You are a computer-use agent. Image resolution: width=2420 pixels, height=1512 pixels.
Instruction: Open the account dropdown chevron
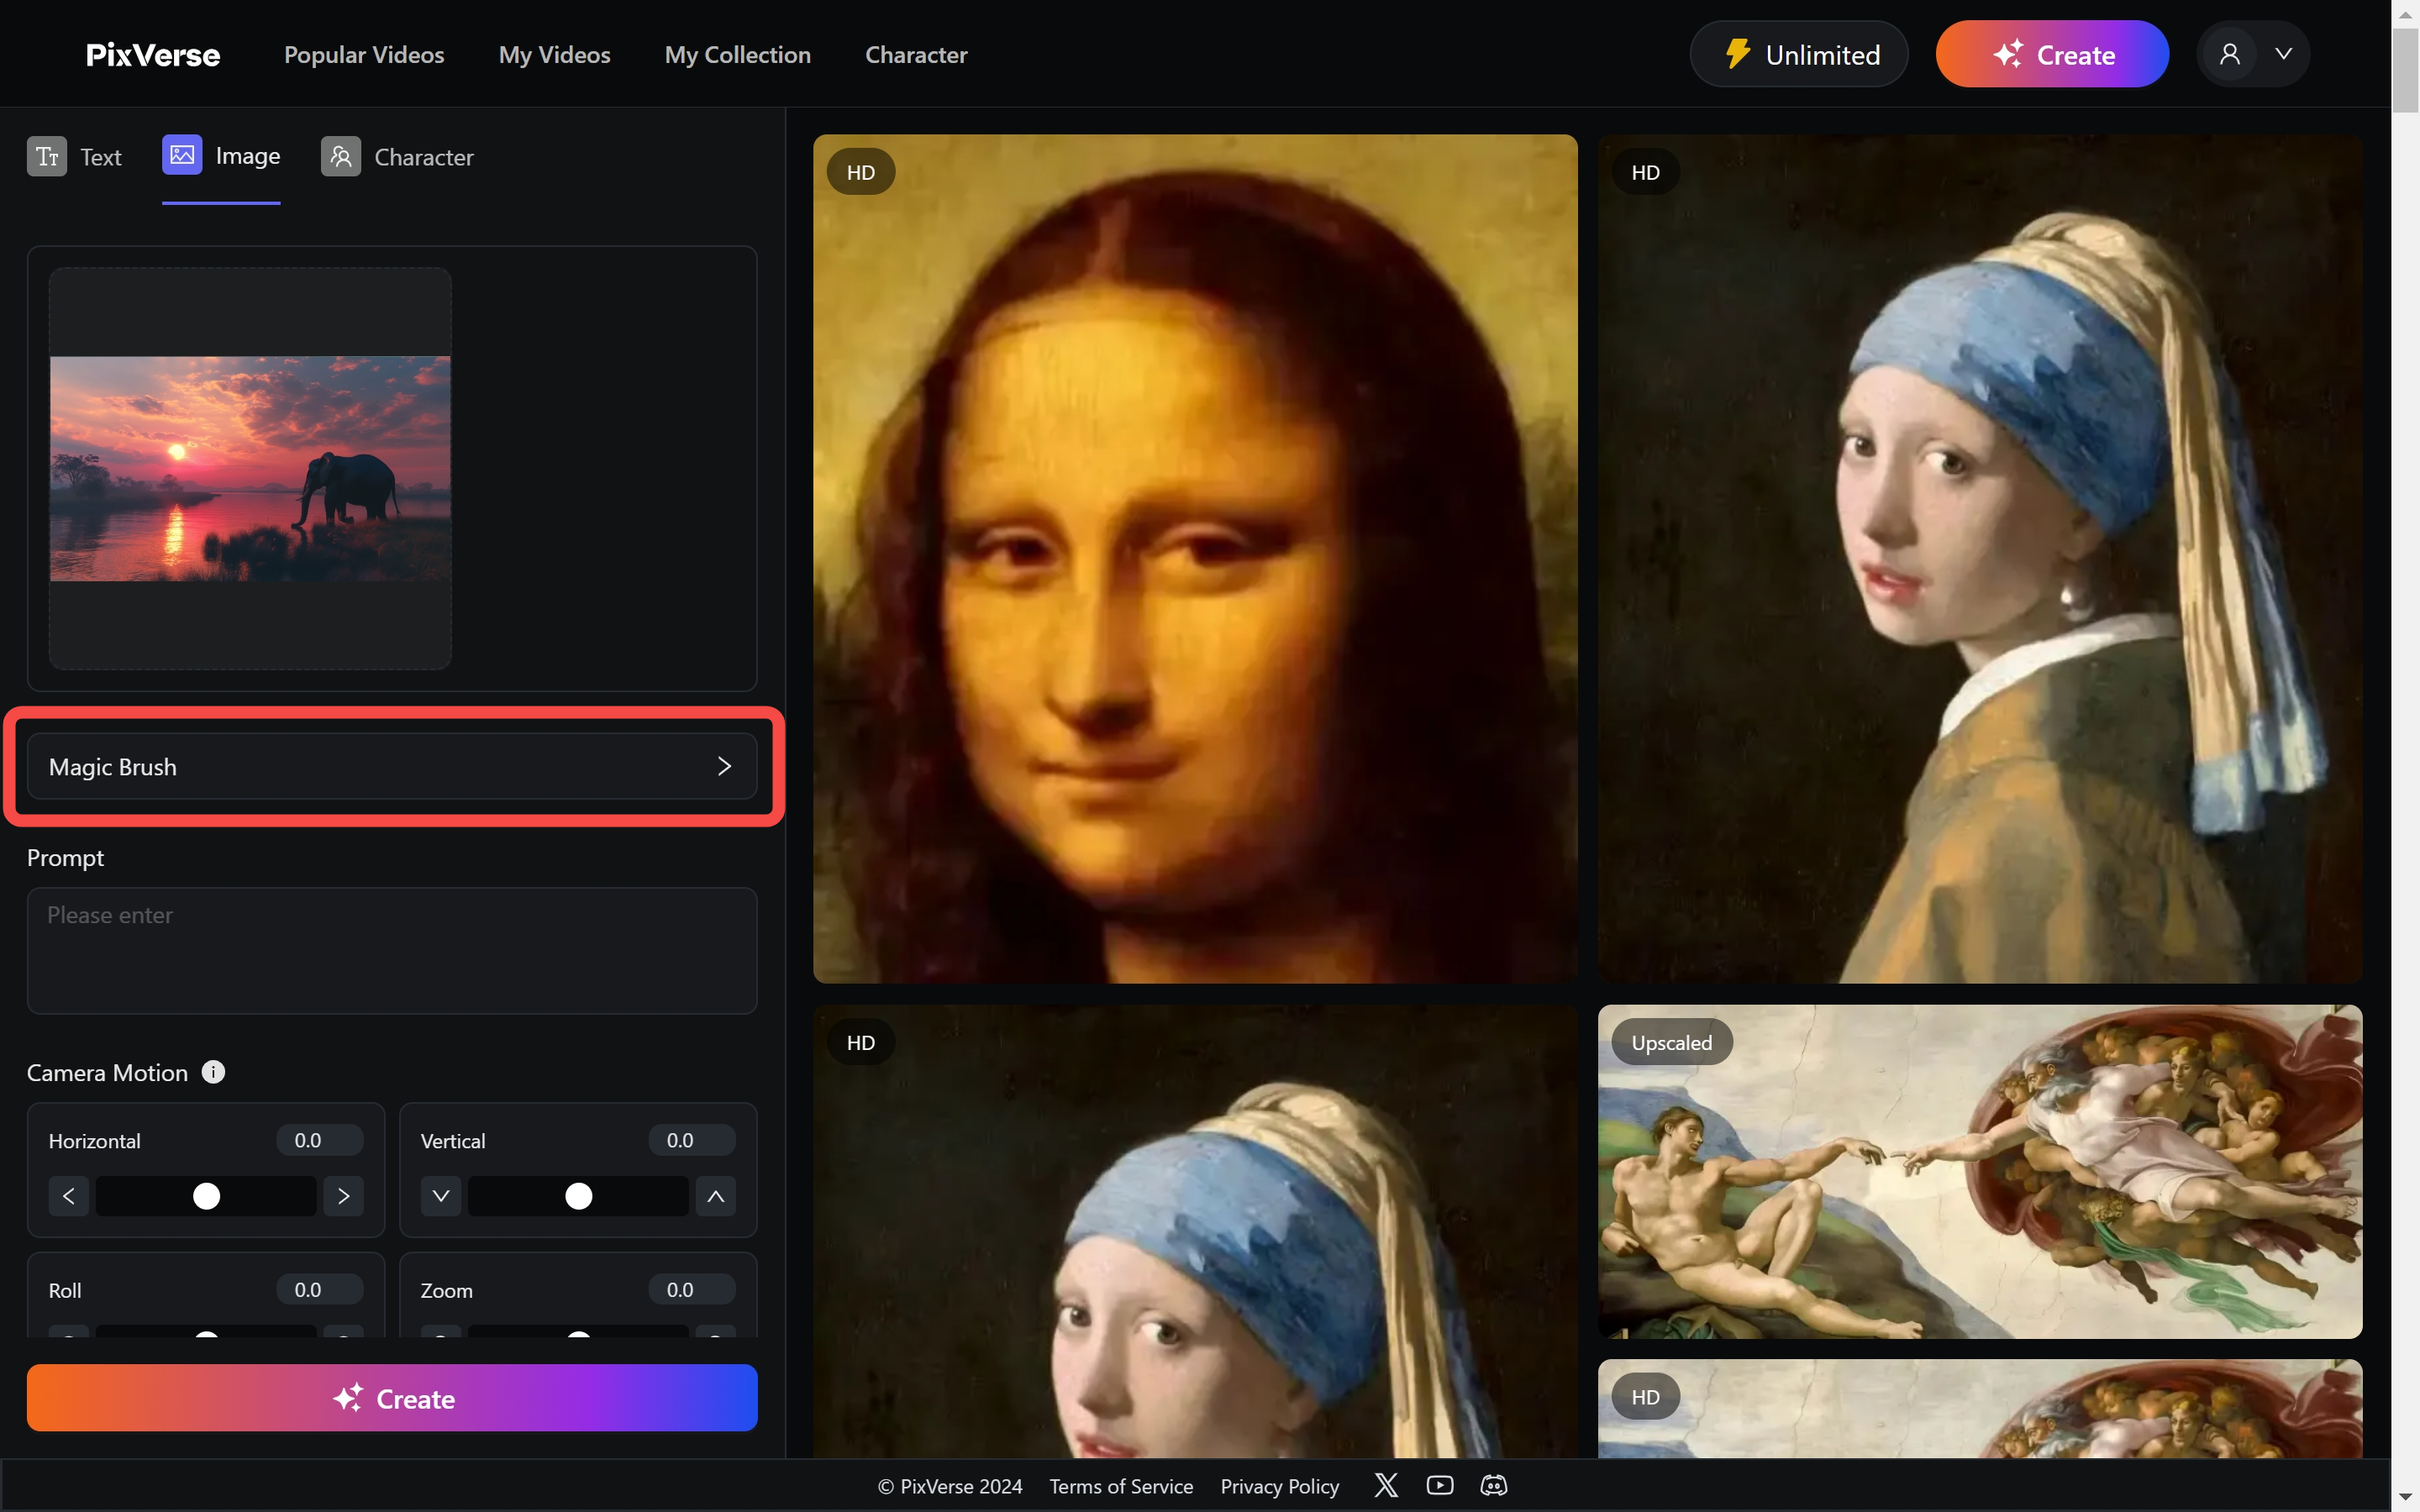click(2284, 54)
